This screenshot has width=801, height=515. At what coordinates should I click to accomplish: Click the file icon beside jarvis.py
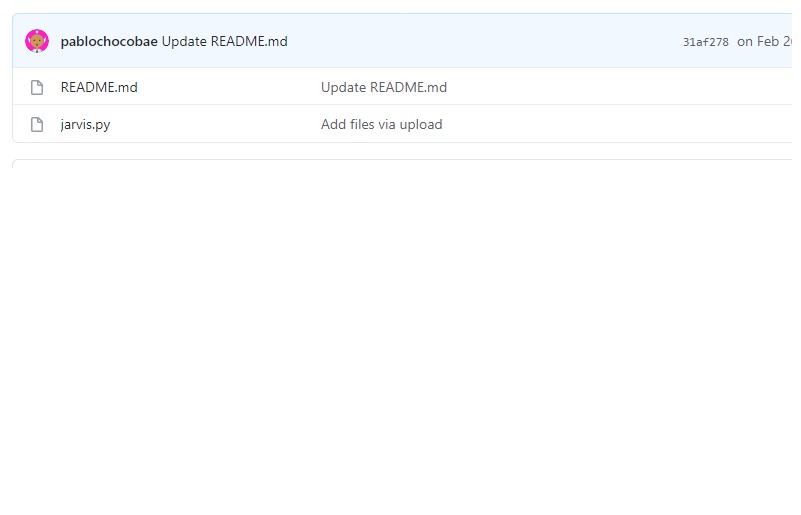[x=37, y=124]
